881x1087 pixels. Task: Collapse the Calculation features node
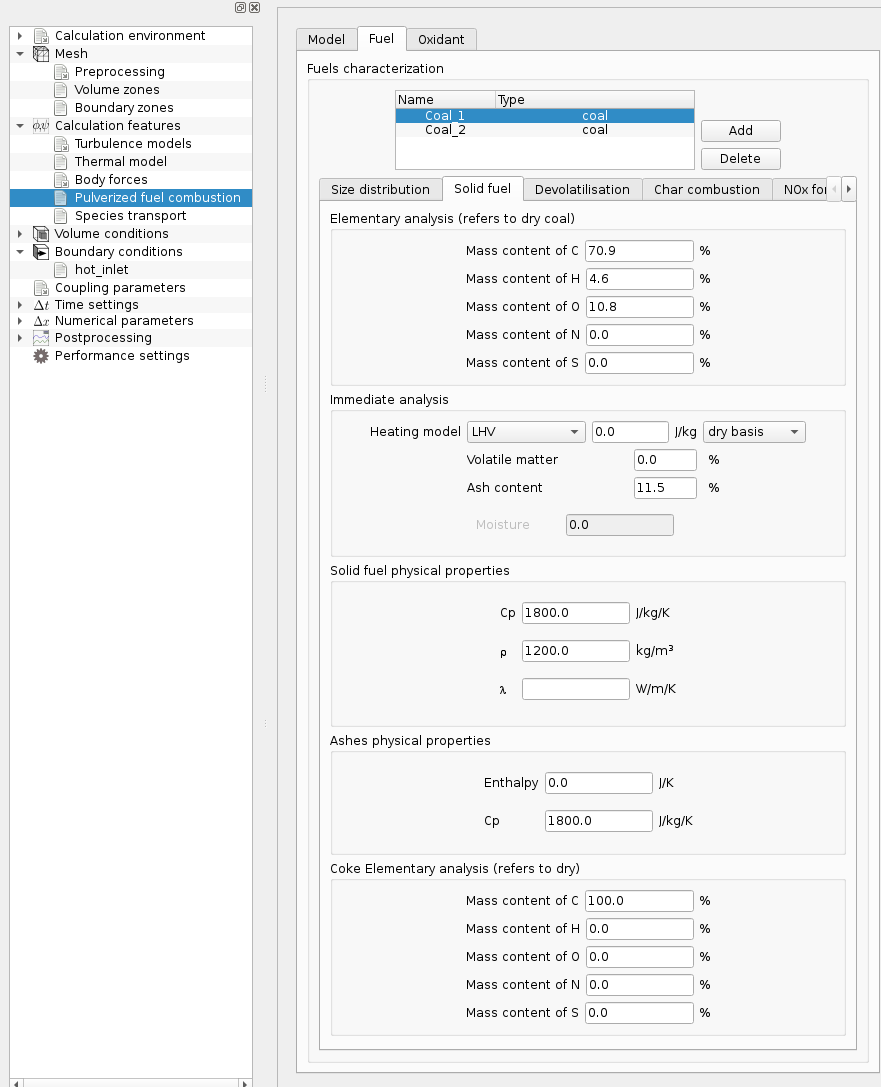(20, 125)
